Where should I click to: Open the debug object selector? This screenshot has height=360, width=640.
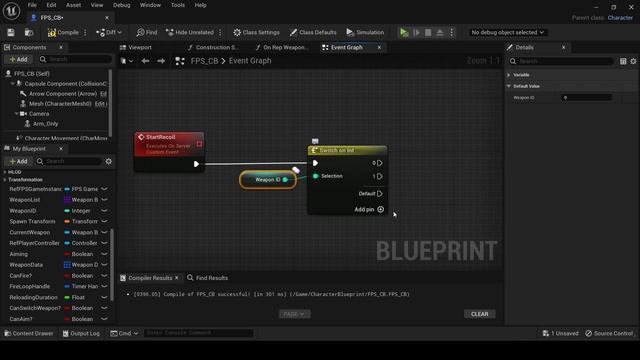(x=507, y=32)
